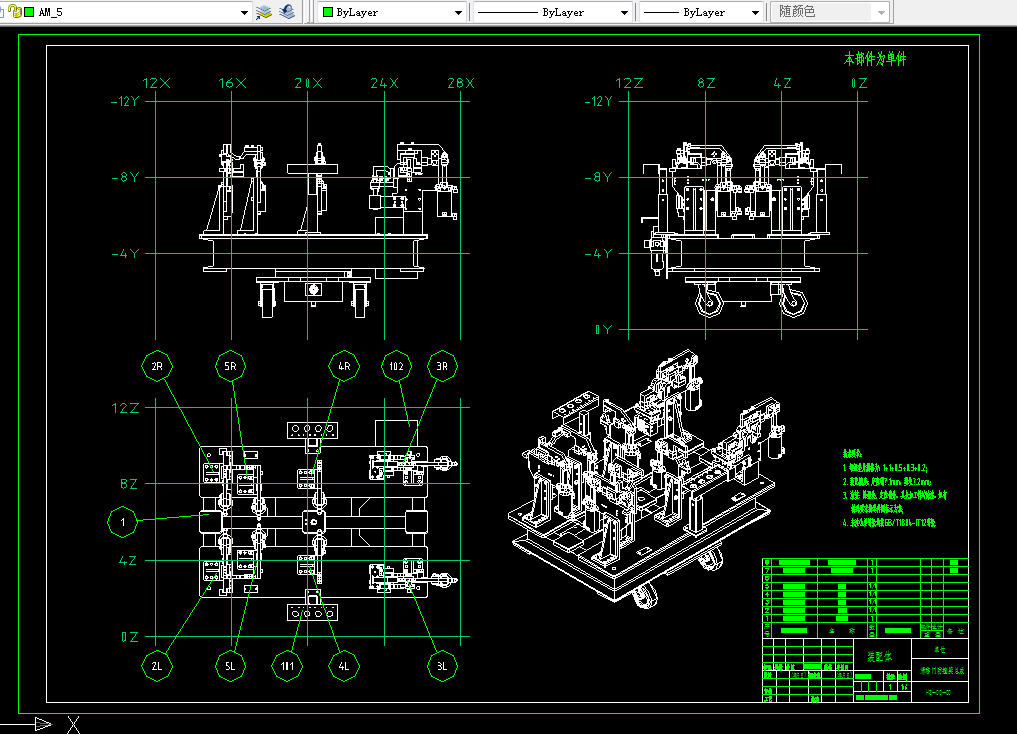Expand the AM_5 layer dropdown list
Viewport: 1017px width, 734px height.
[244, 12]
